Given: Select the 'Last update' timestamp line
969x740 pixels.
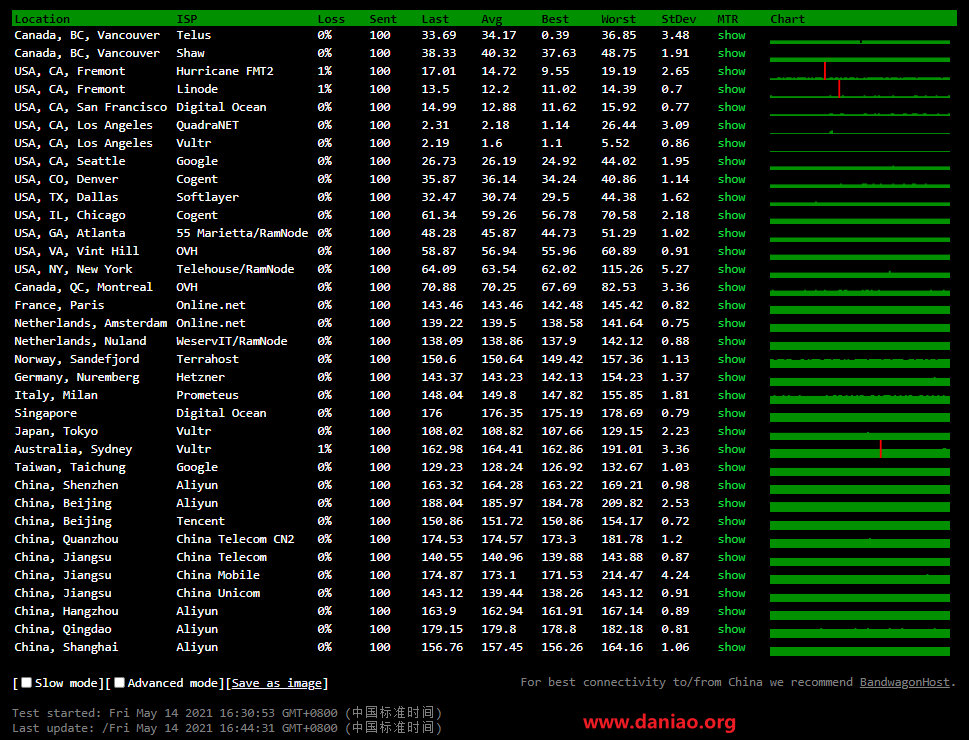Looking at the screenshot, I should 227,728.
